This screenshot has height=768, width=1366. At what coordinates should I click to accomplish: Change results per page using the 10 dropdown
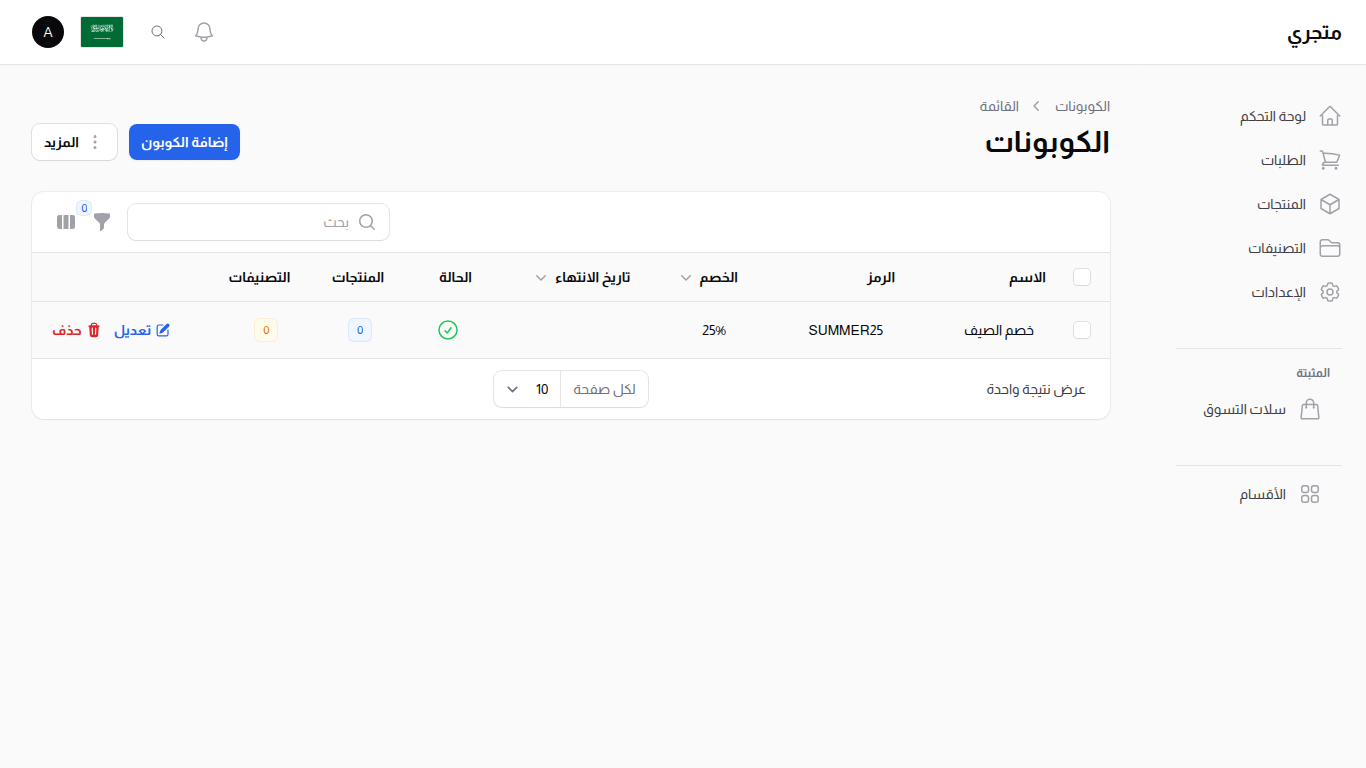click(x=527, y=389)
